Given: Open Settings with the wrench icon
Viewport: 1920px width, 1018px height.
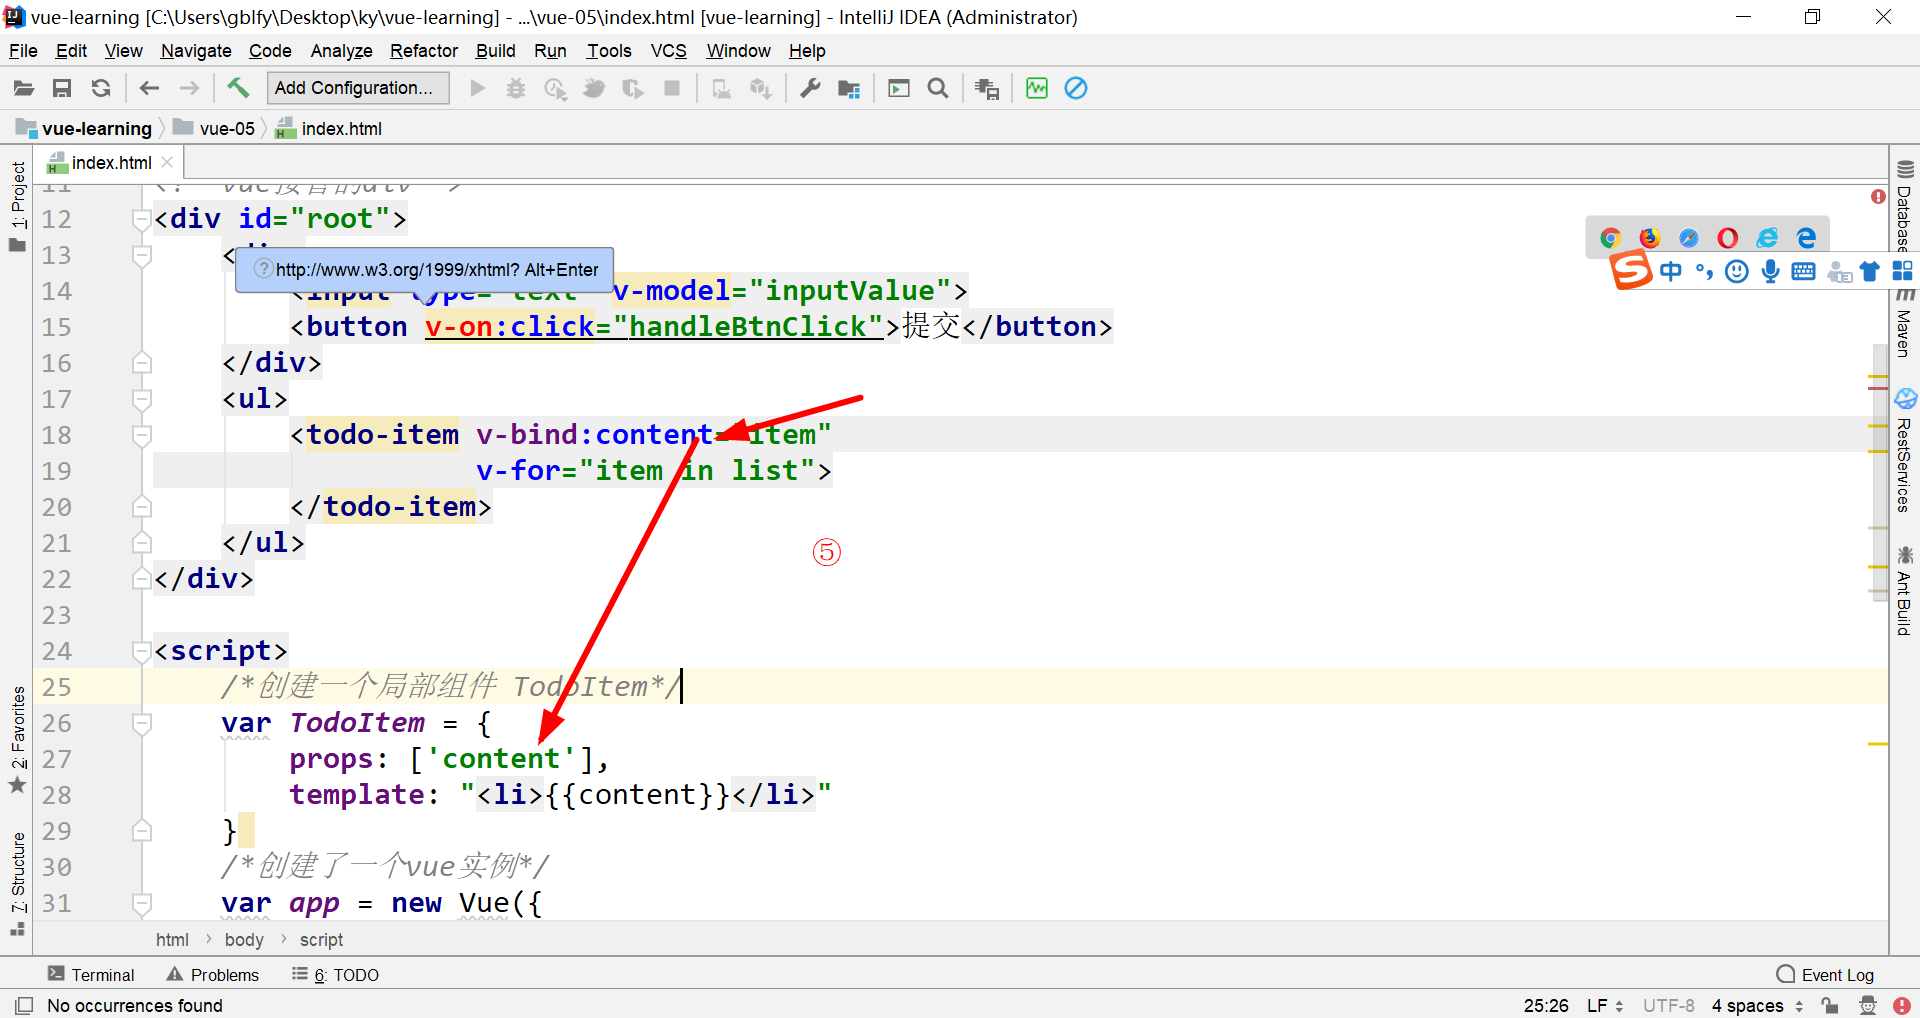Looking at the screenshot, I should pyautogui.click(x=810, y=89).
